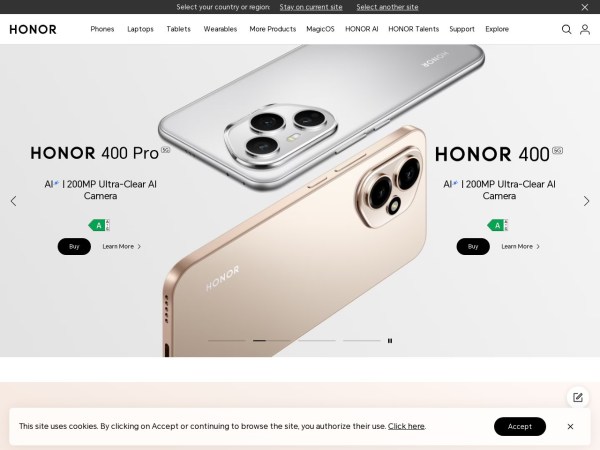Jump to the fourth carousel indicator
The image size is (600, 450).
362,340
